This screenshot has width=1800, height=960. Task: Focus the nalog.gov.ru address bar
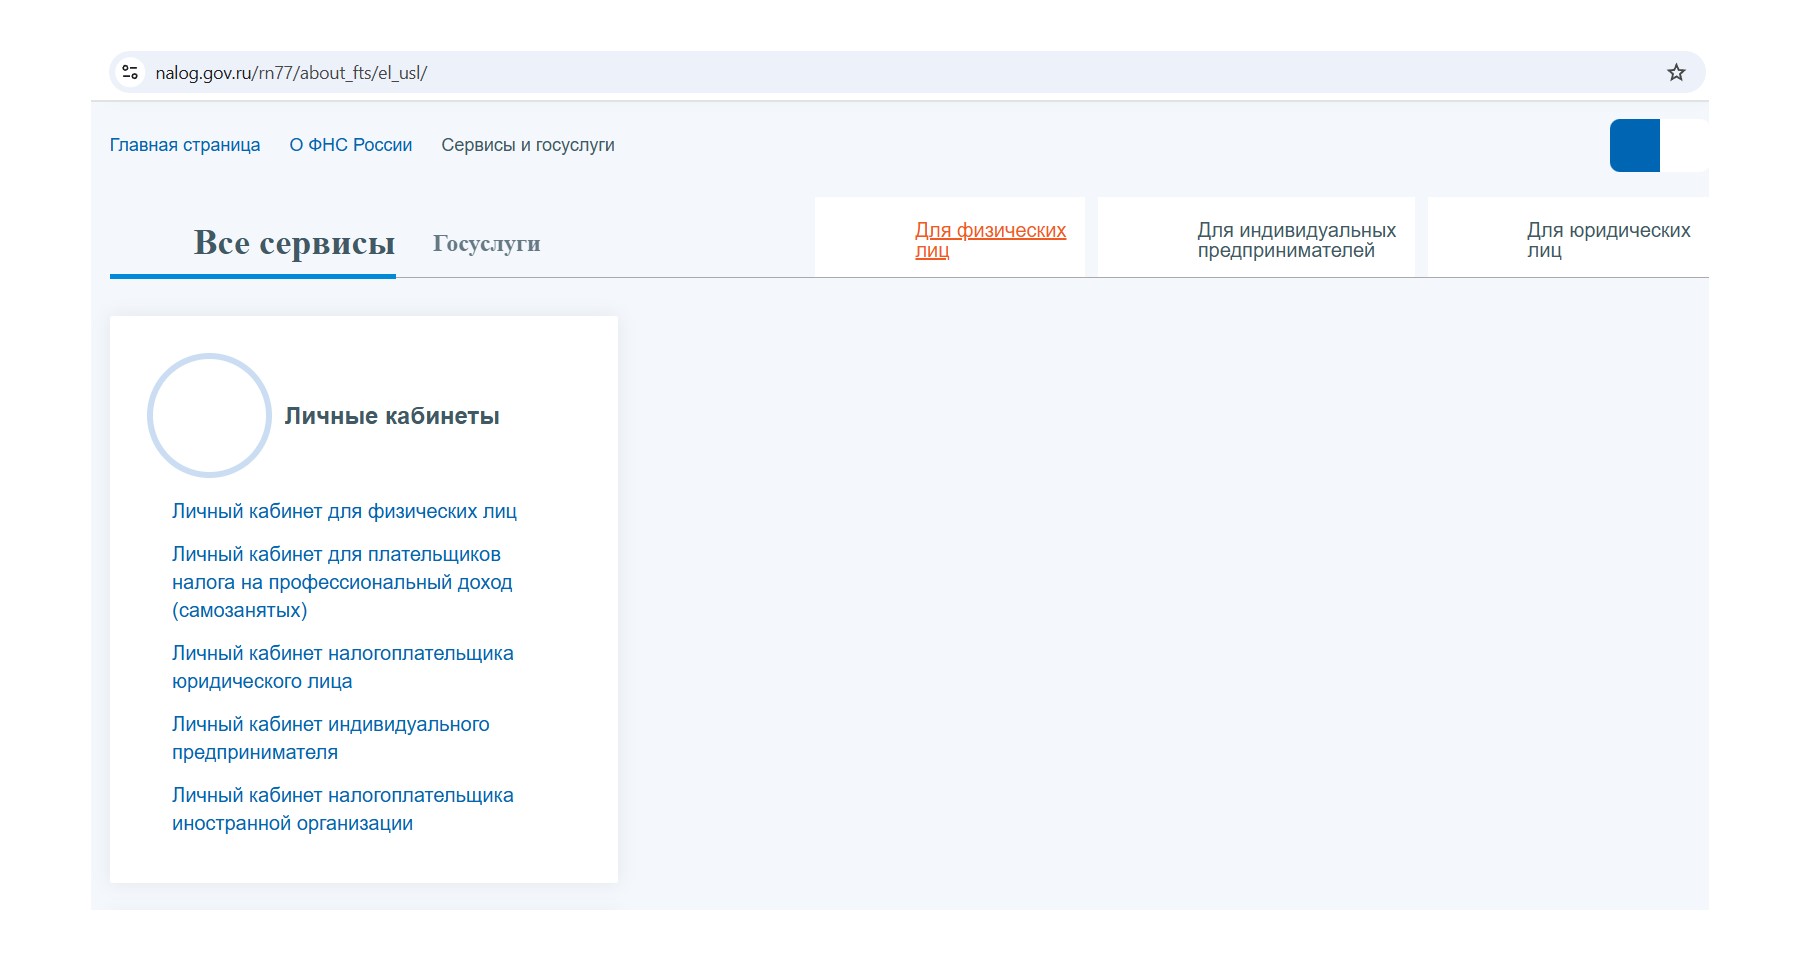(800, 72)
